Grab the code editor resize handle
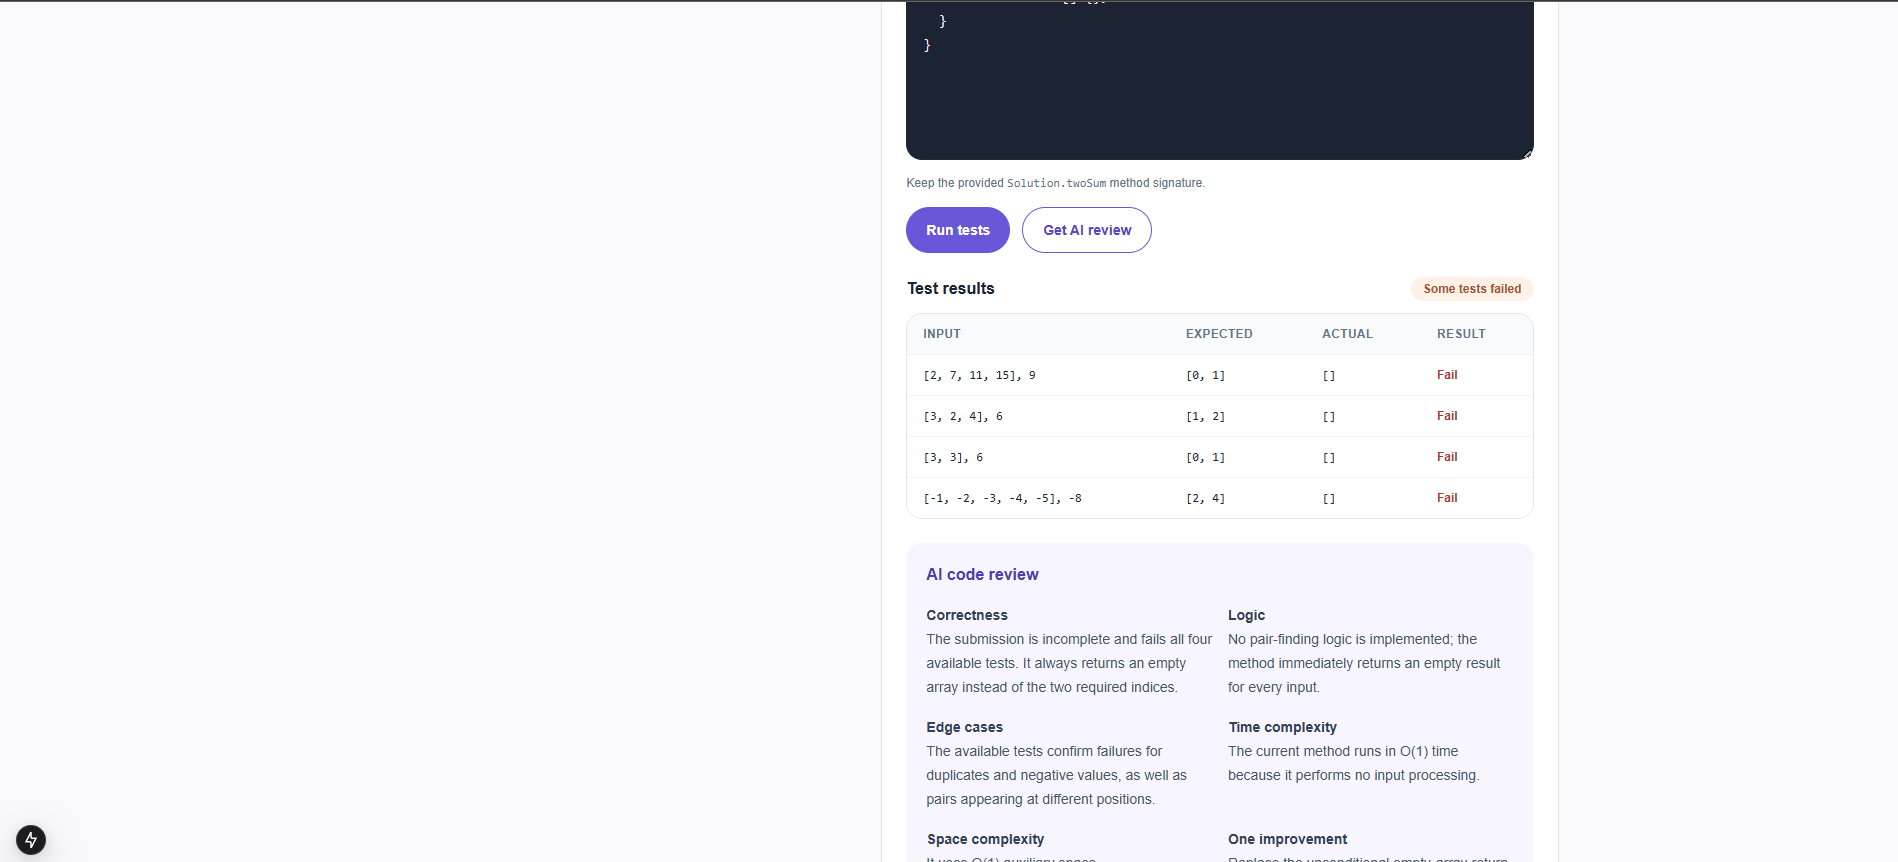This screenshot has height=862, width=1898. 1527,153
